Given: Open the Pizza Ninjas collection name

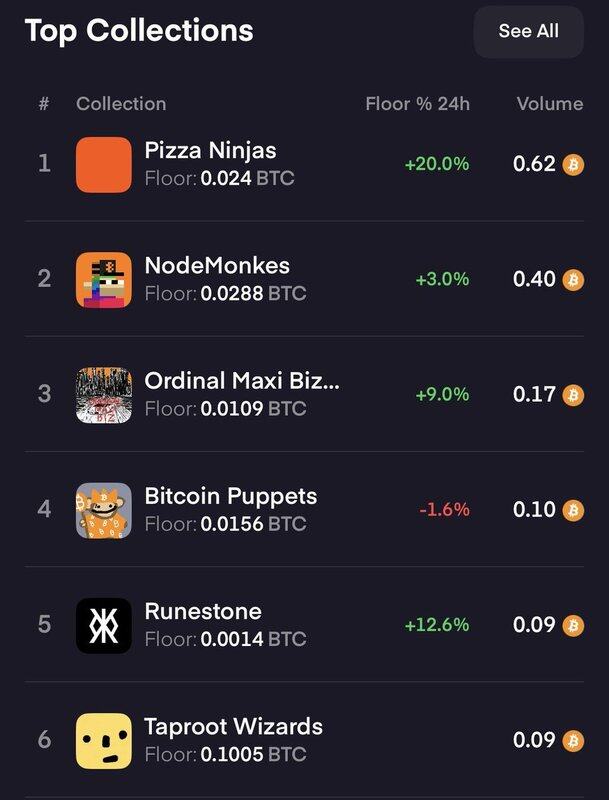Looking at the screenshot, I should (210, 151).
